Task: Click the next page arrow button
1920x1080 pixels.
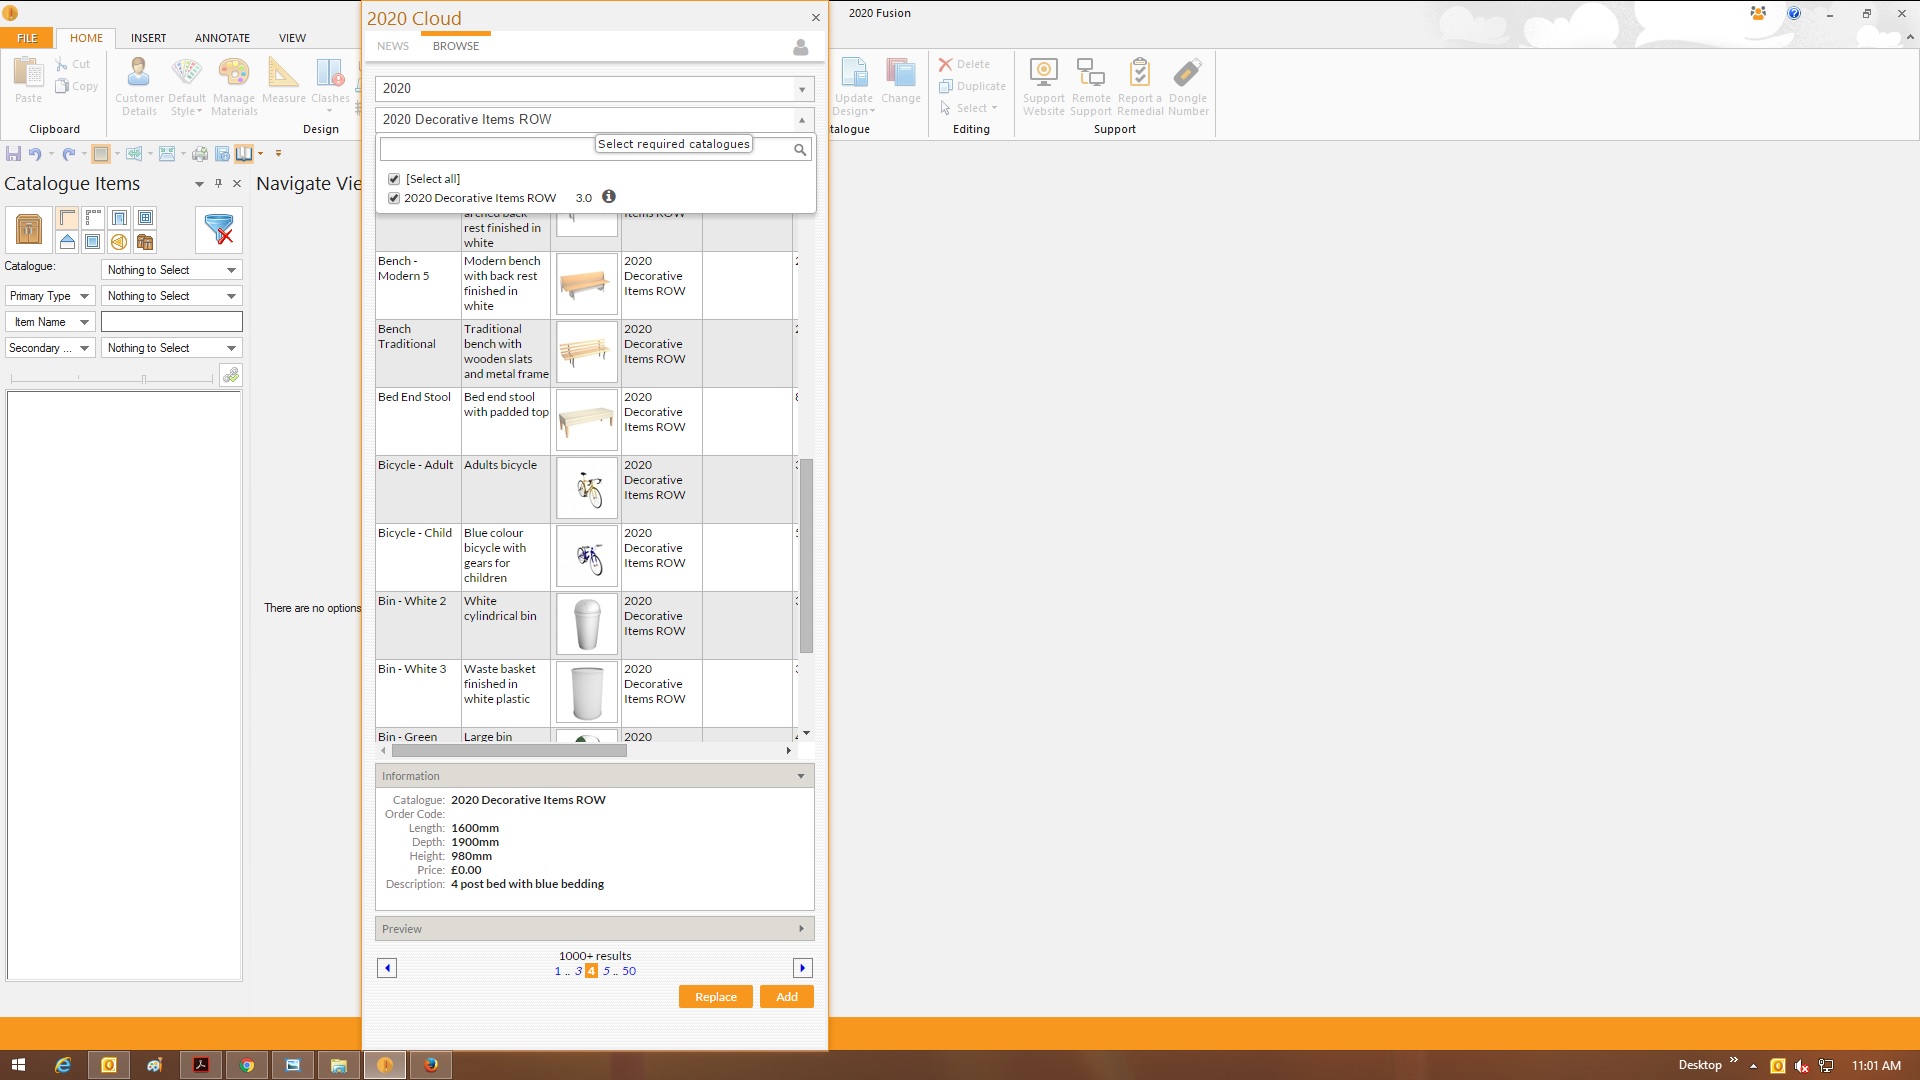Action: point(802,968)
